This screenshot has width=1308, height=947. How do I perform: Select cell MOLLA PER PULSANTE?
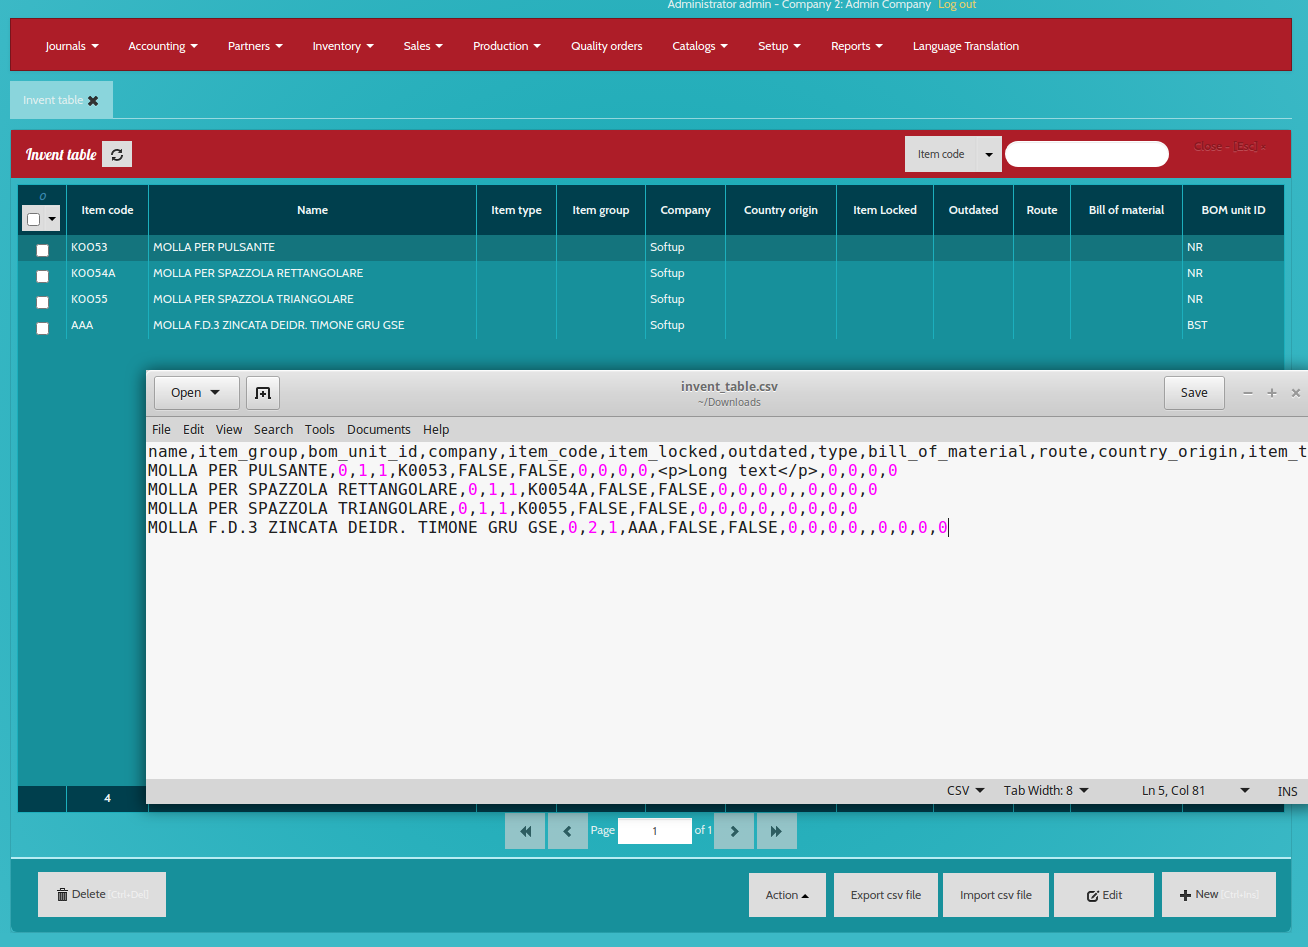point(312,247)
